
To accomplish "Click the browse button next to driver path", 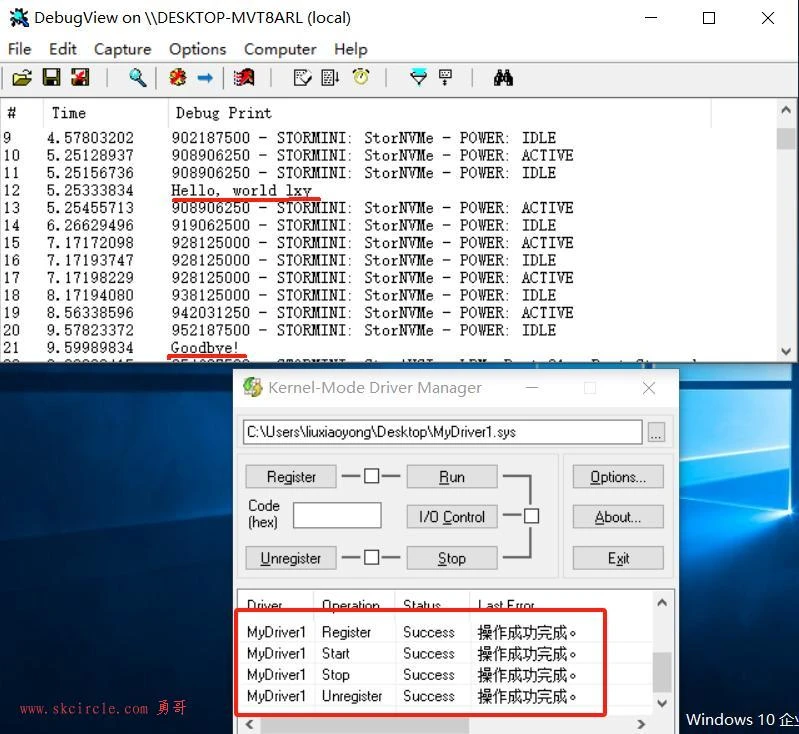I will pos(655,432).
